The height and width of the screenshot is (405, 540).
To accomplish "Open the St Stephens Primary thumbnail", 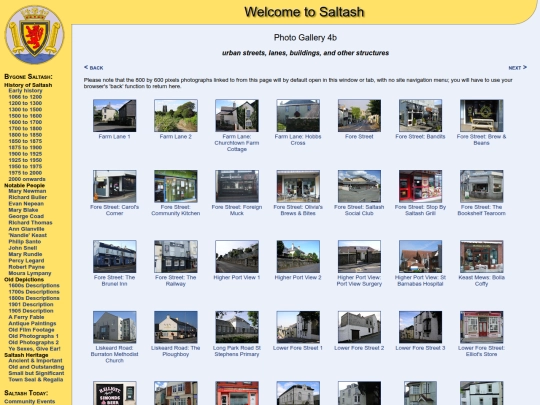I will click(x=237, y=327).
